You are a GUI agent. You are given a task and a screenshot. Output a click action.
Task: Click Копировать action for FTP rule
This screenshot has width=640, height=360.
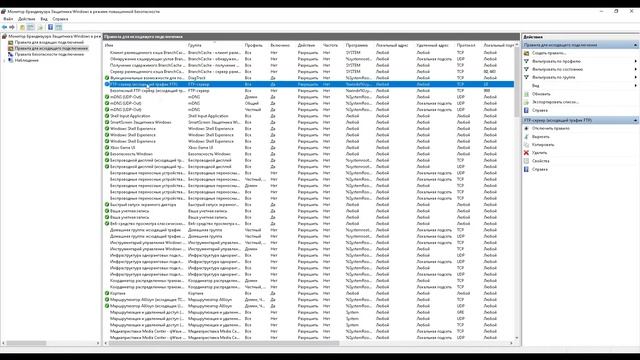coord(543,145)
